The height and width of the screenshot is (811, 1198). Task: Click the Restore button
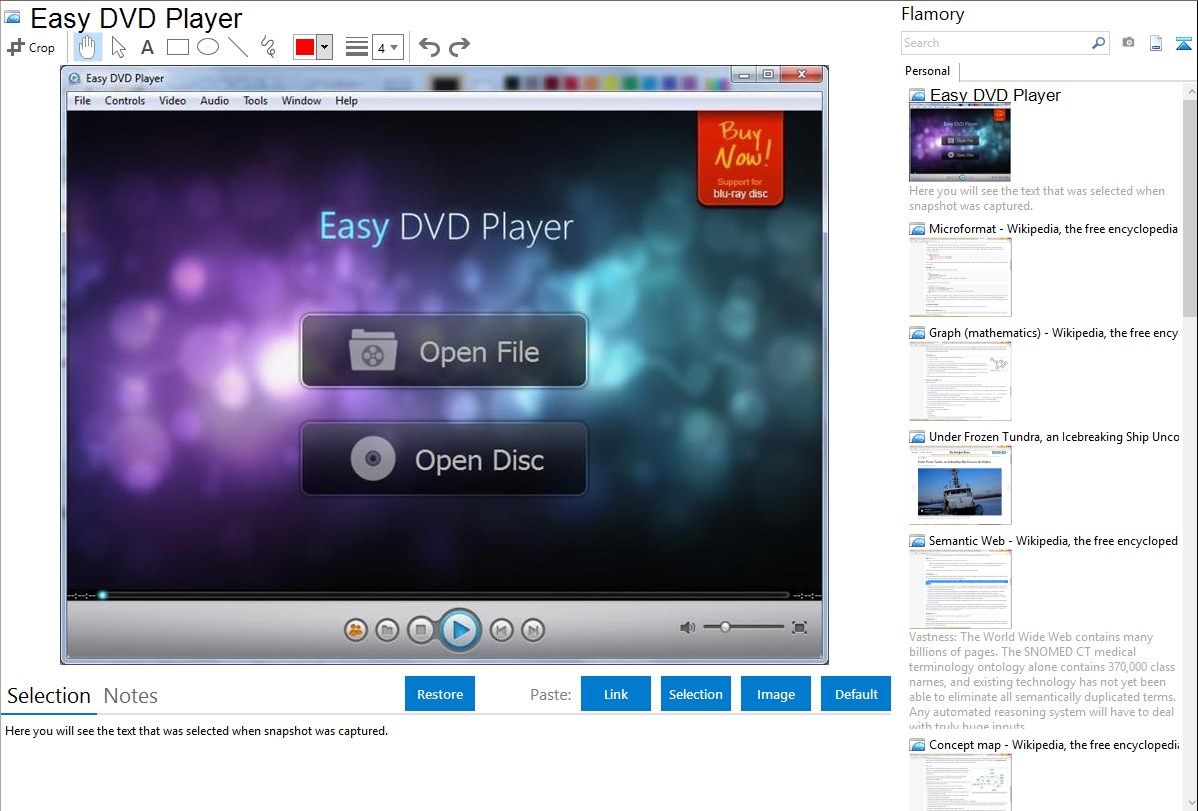[x=440, y=693]
